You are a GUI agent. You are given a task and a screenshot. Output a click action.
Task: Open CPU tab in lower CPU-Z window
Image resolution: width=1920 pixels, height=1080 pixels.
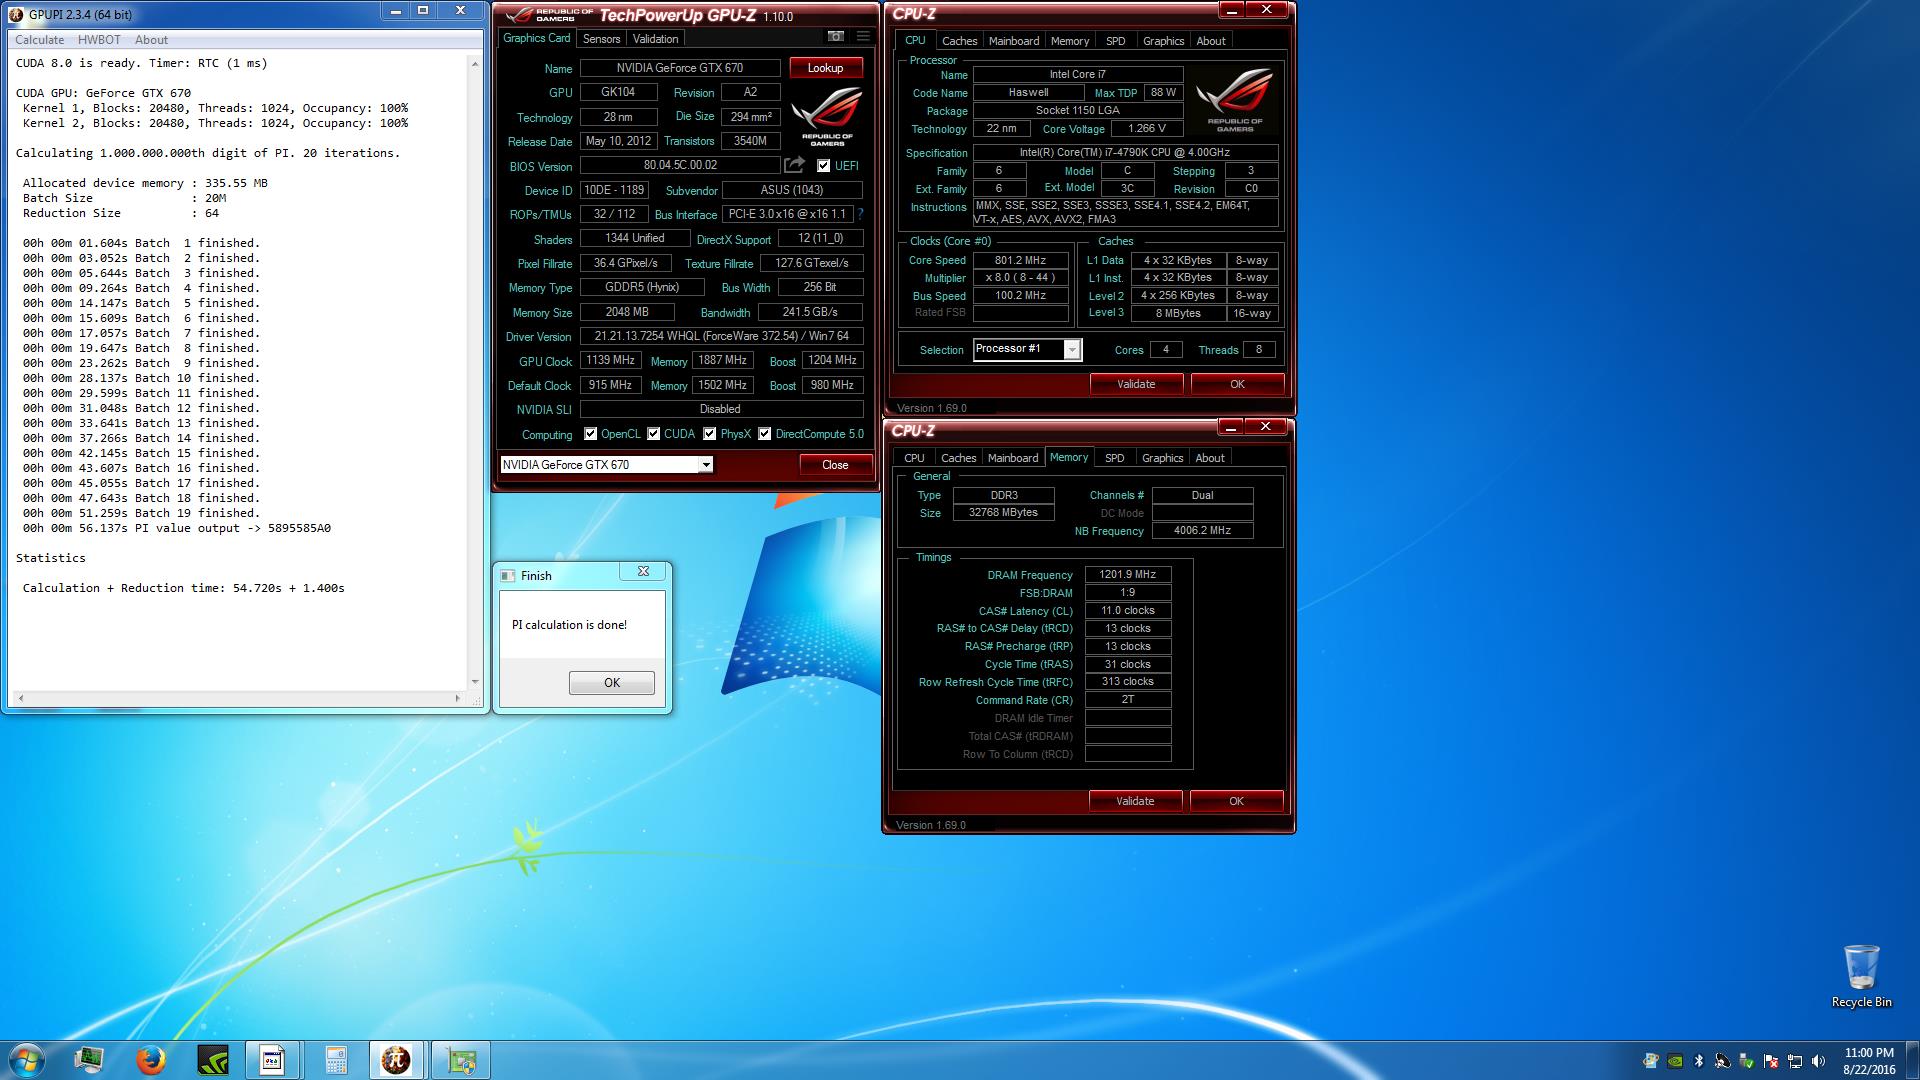(x=914, y=458)
